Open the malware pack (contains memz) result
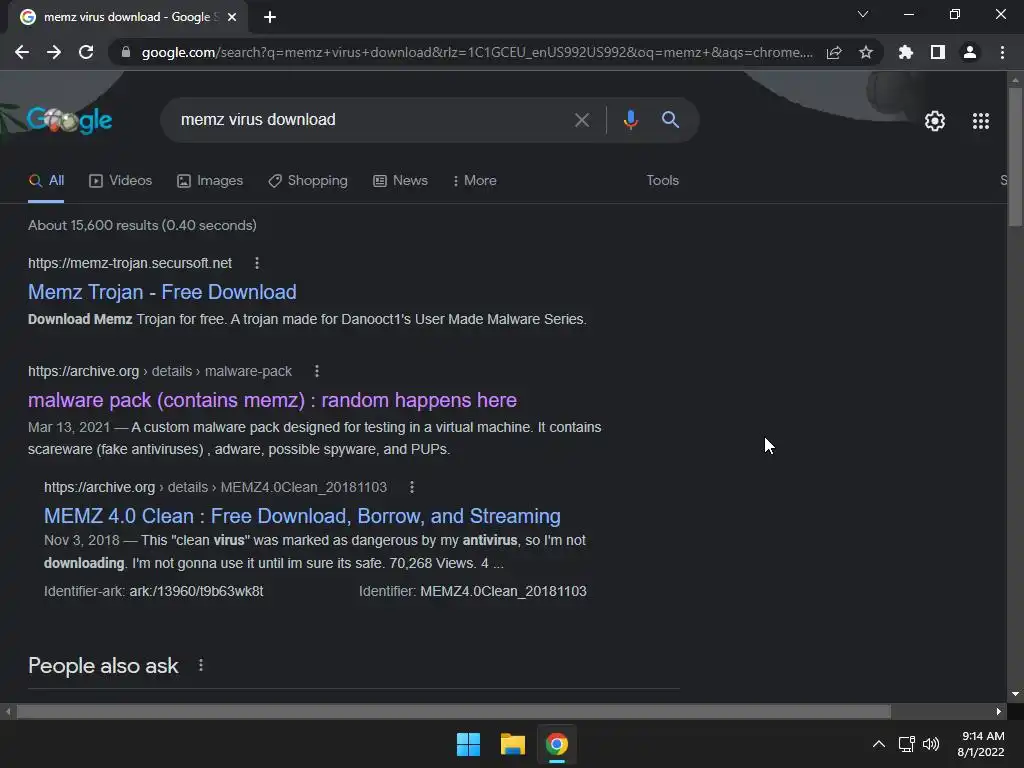The width and height of the screenshot is (1024, 768). [x=272, y=400]
